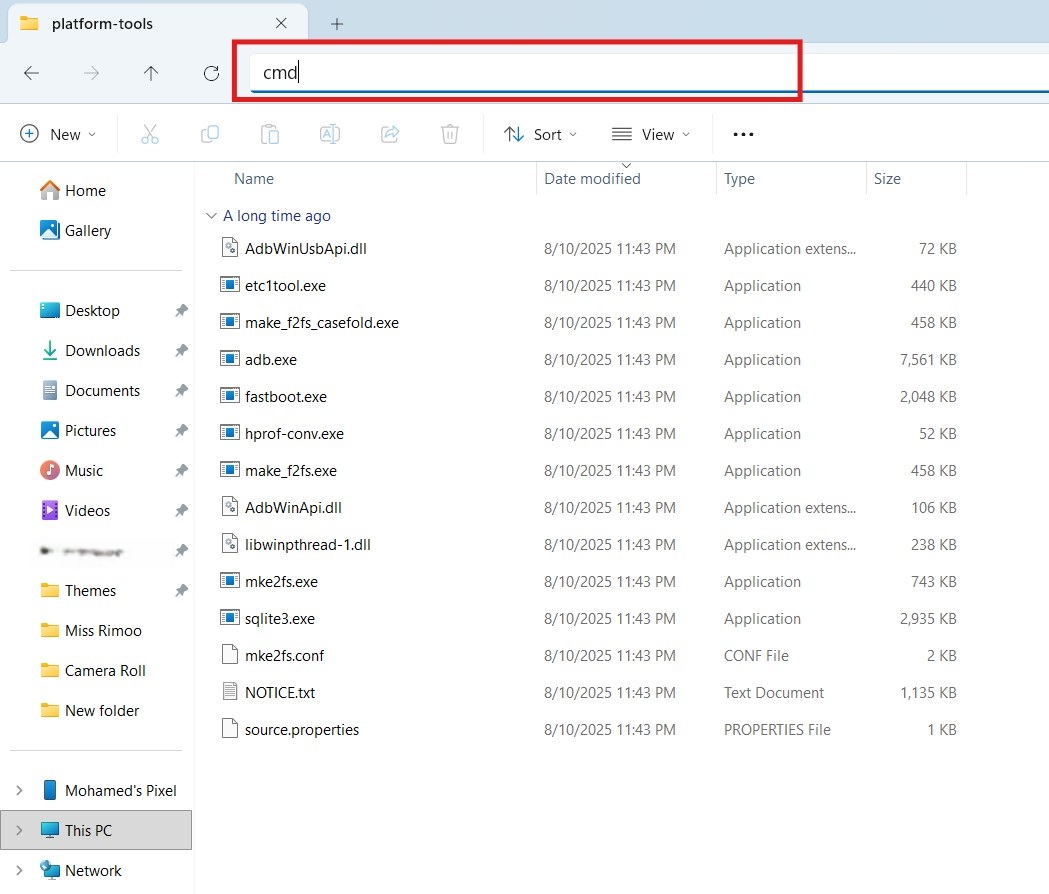Image resolution: width=1049 pixels, height=894 pixels.
Task: Open the See more three-dots menu
Action: click(743, 134)
